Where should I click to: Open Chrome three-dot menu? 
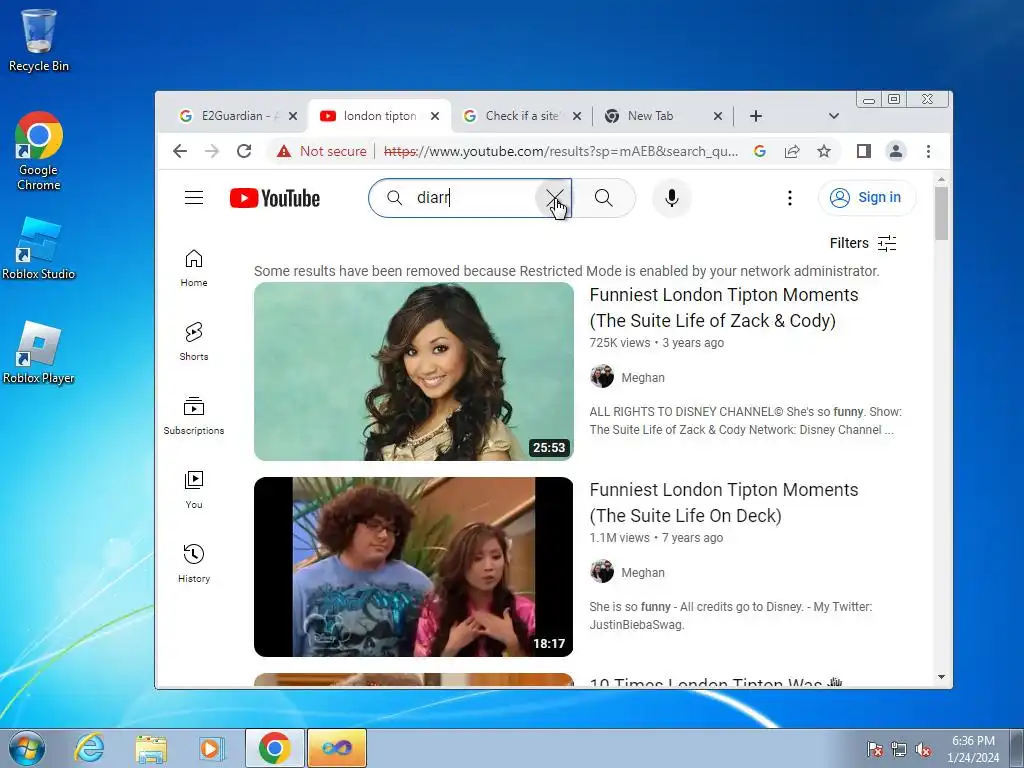click(928, 152)
